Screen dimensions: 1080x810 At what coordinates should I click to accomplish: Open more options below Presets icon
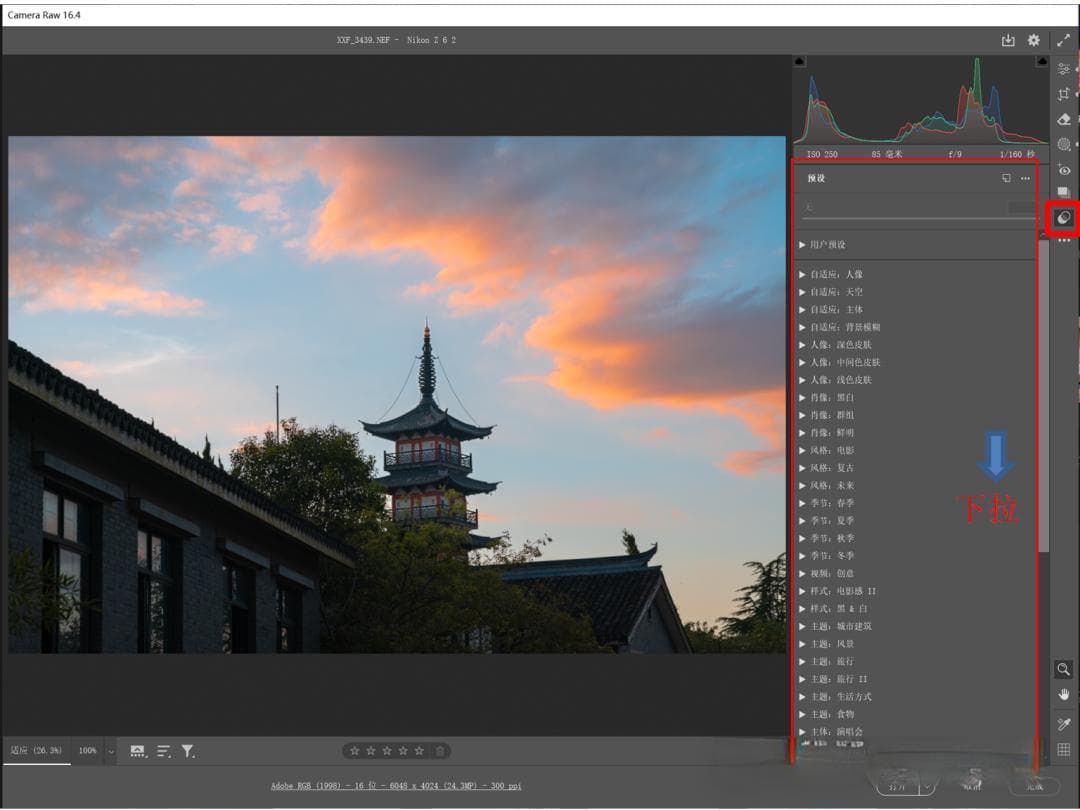[1063, 241]
